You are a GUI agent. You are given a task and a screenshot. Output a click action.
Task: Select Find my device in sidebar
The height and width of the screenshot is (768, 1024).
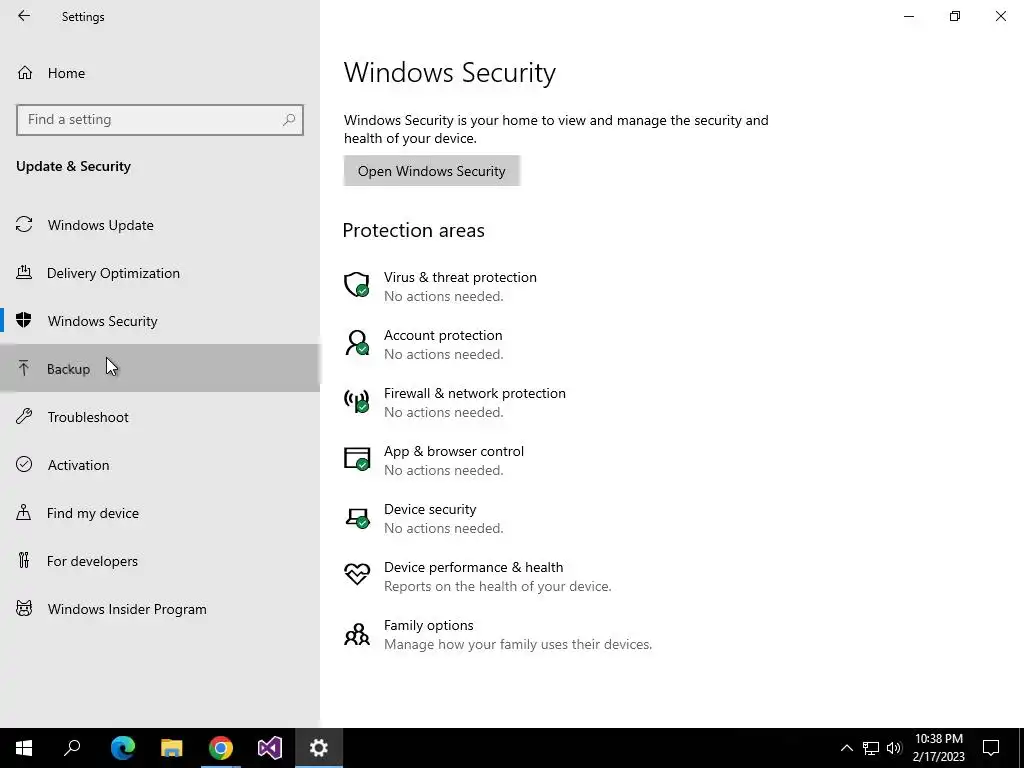tap(160, 513)
